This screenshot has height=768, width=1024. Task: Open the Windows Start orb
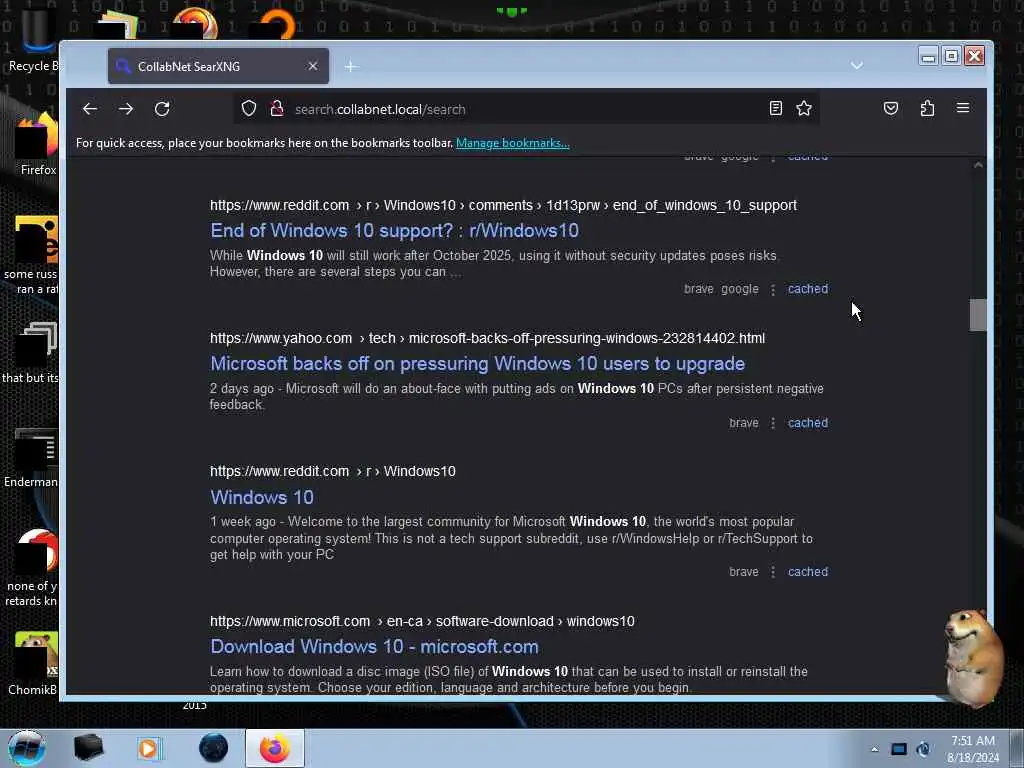(x=27, y=748)
